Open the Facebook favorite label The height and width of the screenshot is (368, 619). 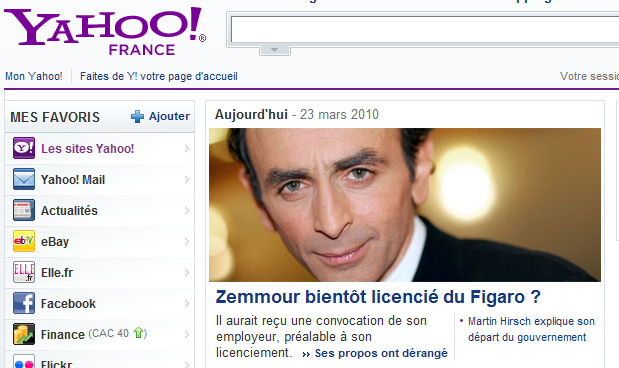coord(68,304)
